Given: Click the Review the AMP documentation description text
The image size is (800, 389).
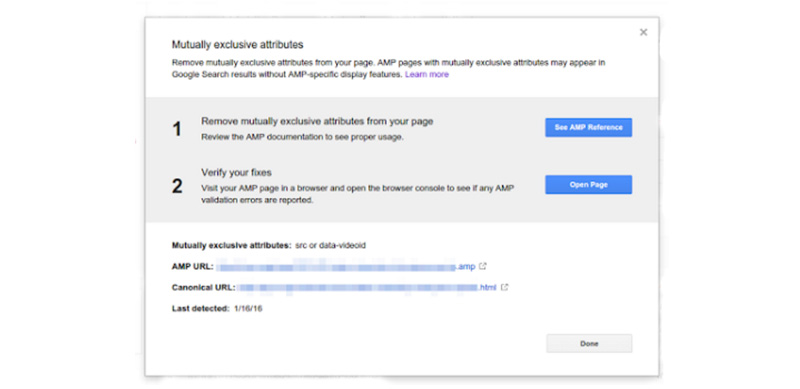Looking at the screenshot, I should click(x=303, y=137).
